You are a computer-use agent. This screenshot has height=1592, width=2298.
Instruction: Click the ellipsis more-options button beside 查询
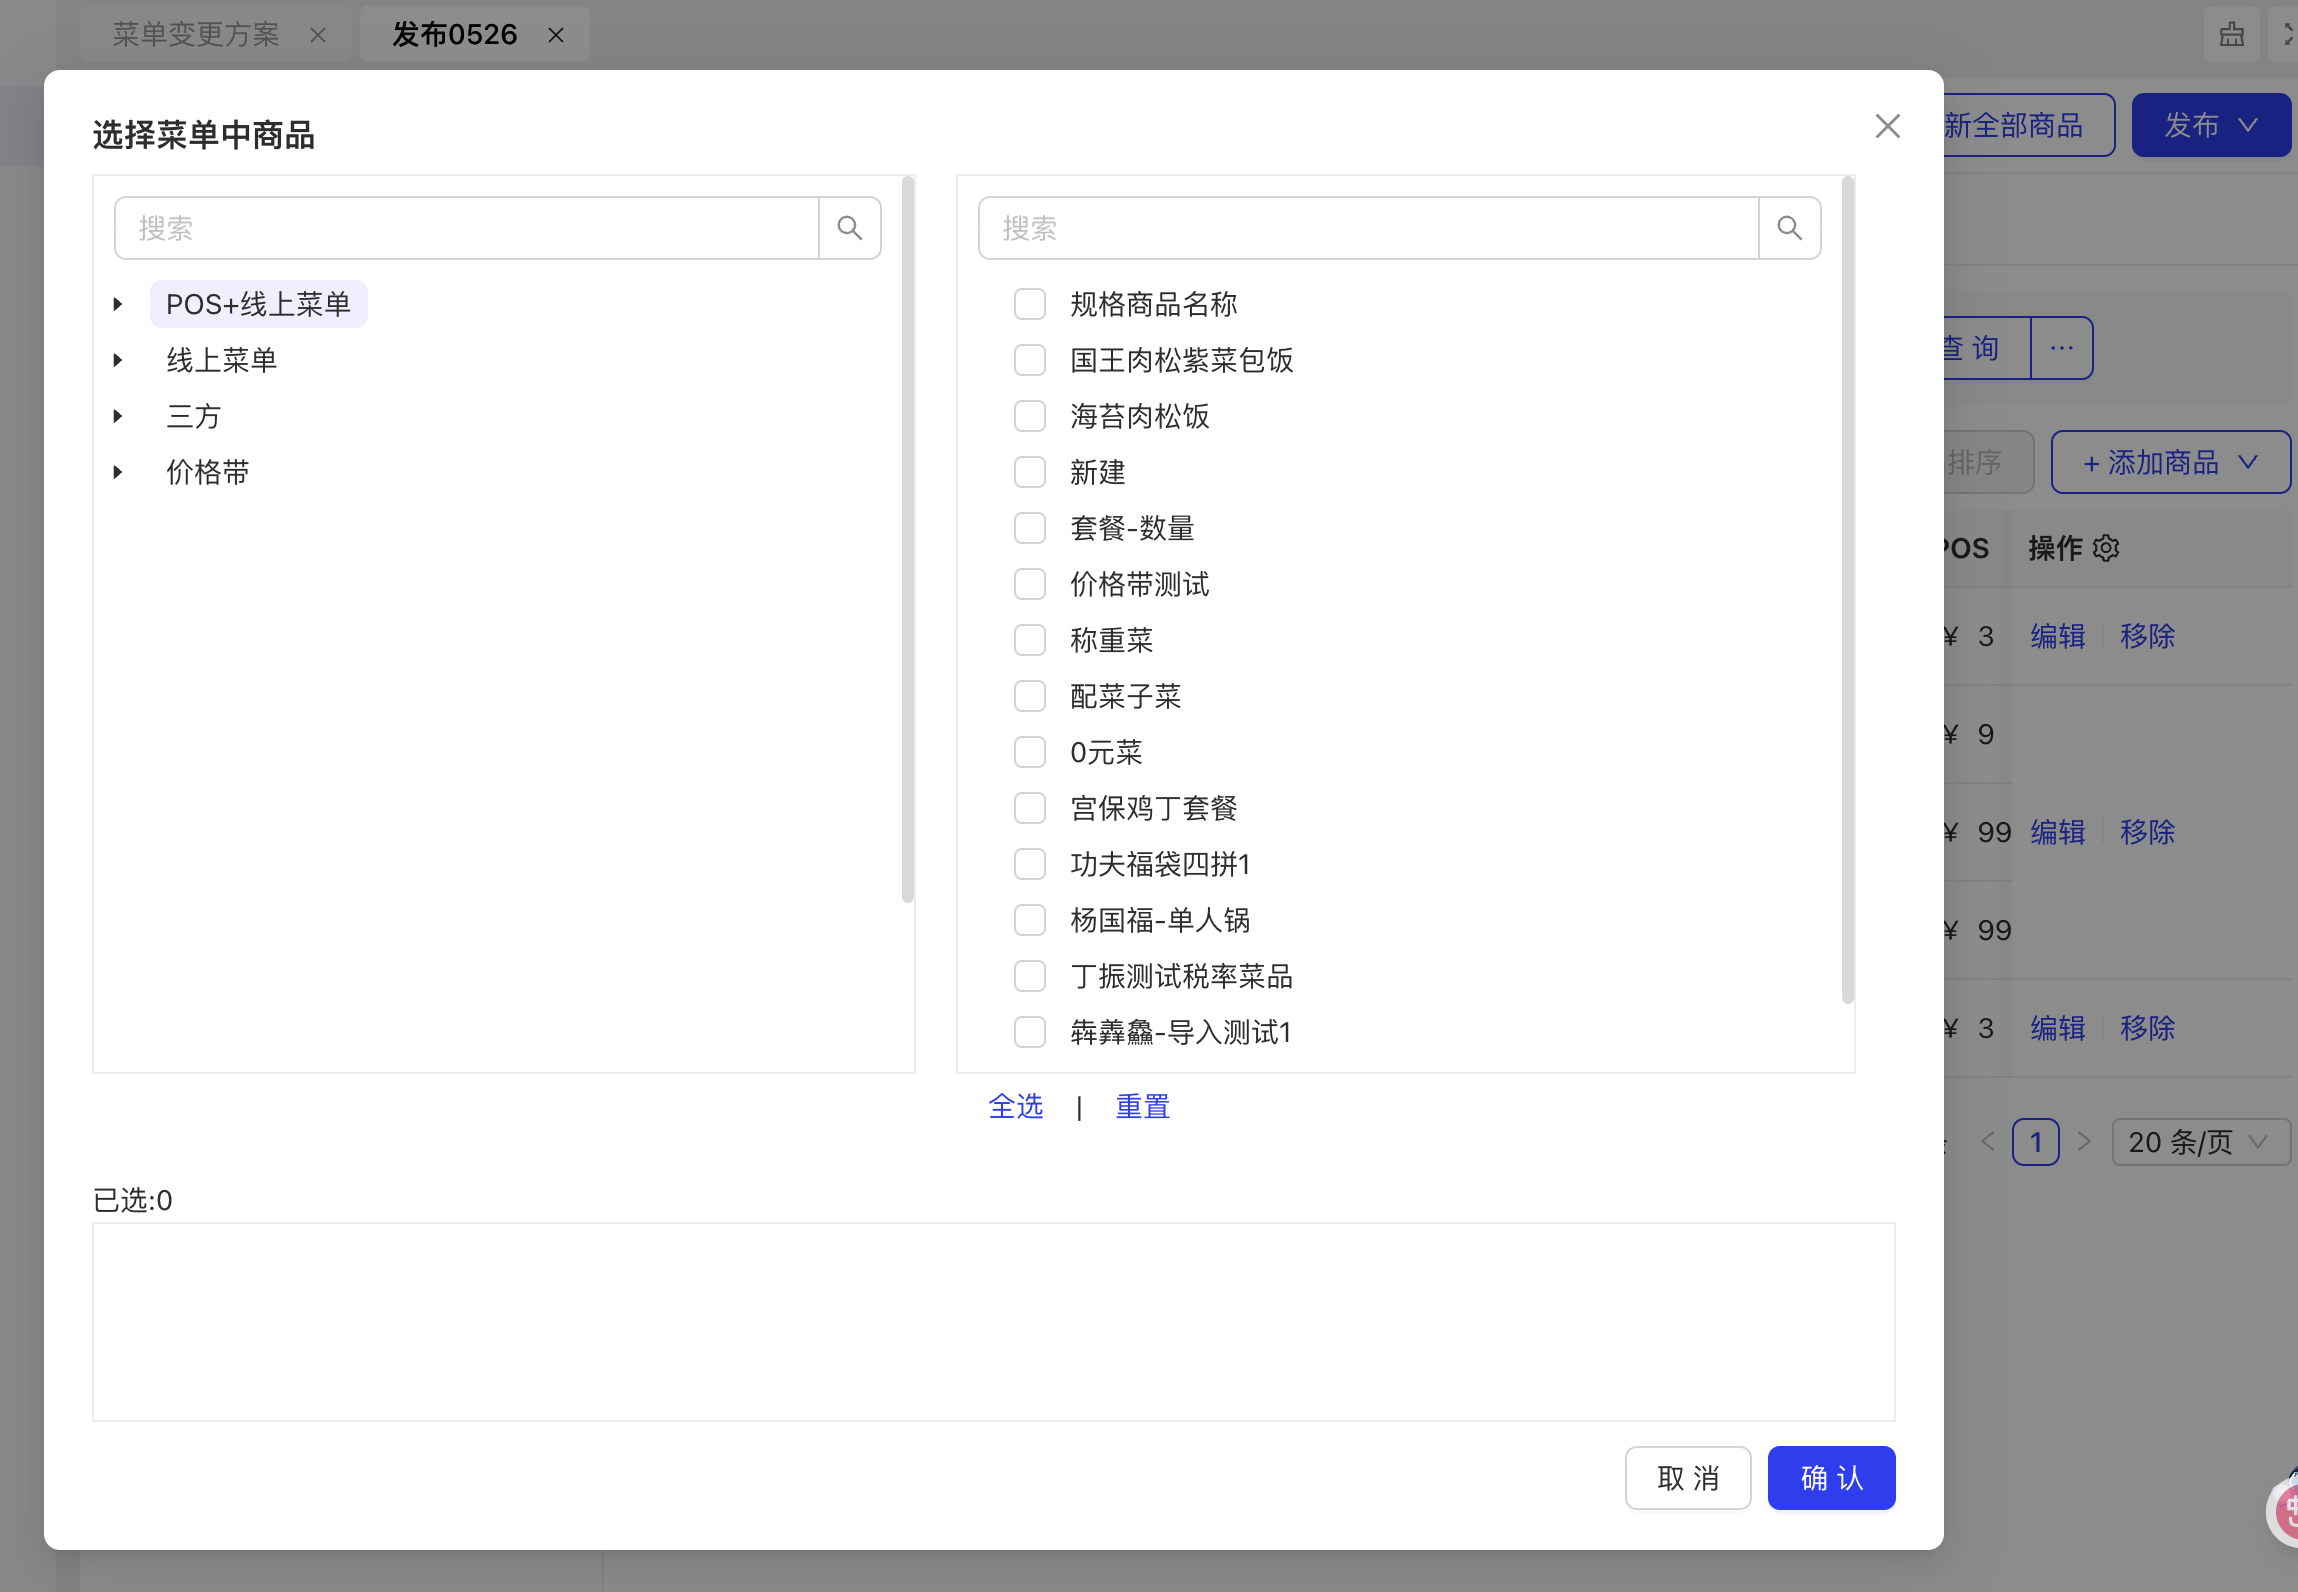(x=2061, y=348)
